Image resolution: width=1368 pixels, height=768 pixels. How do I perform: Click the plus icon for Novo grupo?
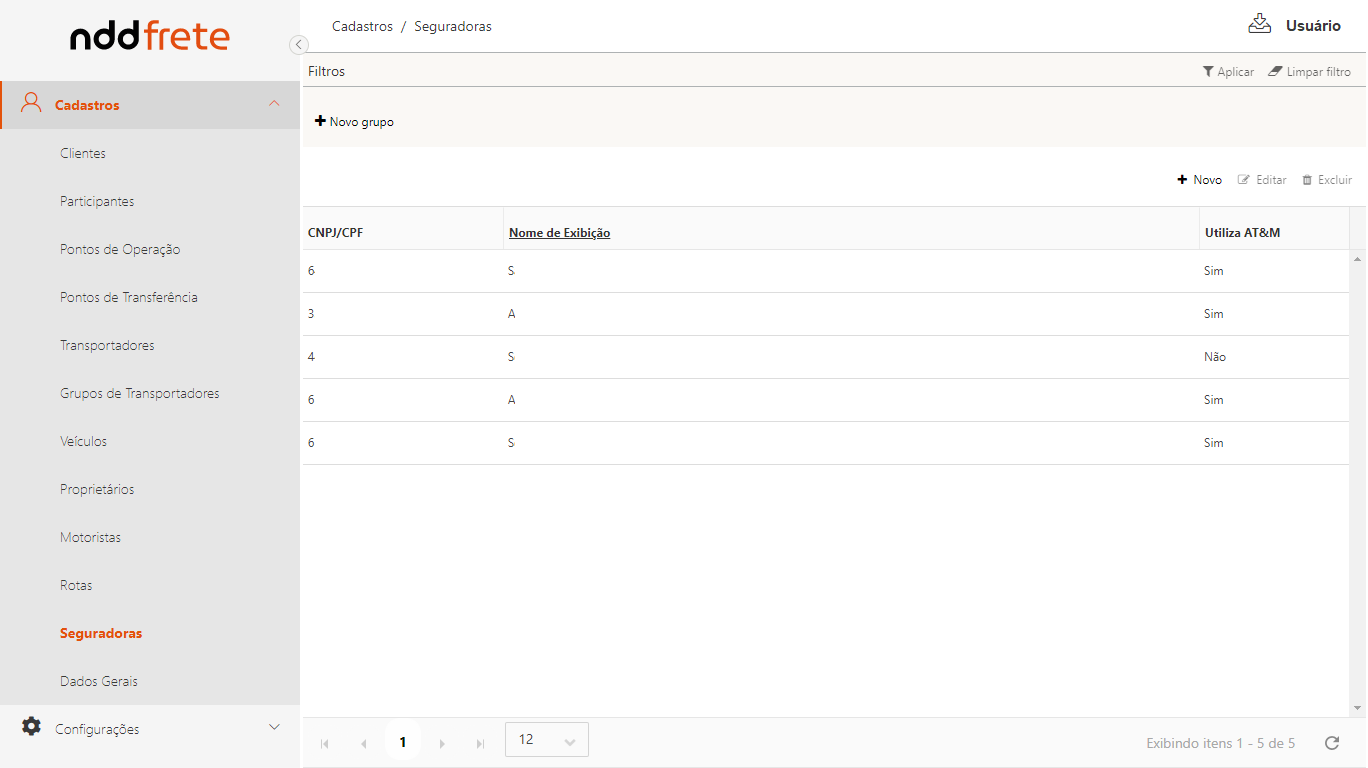pyautogui.click(x=320, y=121)
